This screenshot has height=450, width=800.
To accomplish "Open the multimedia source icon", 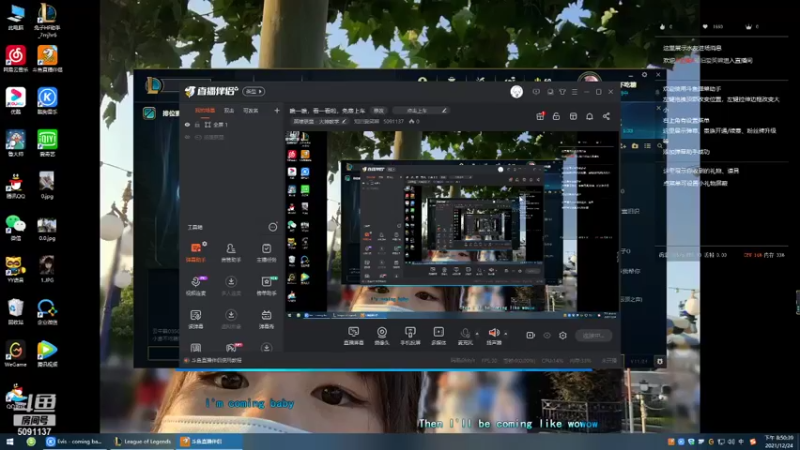I will pyautogui.click(x=438, y=336).
